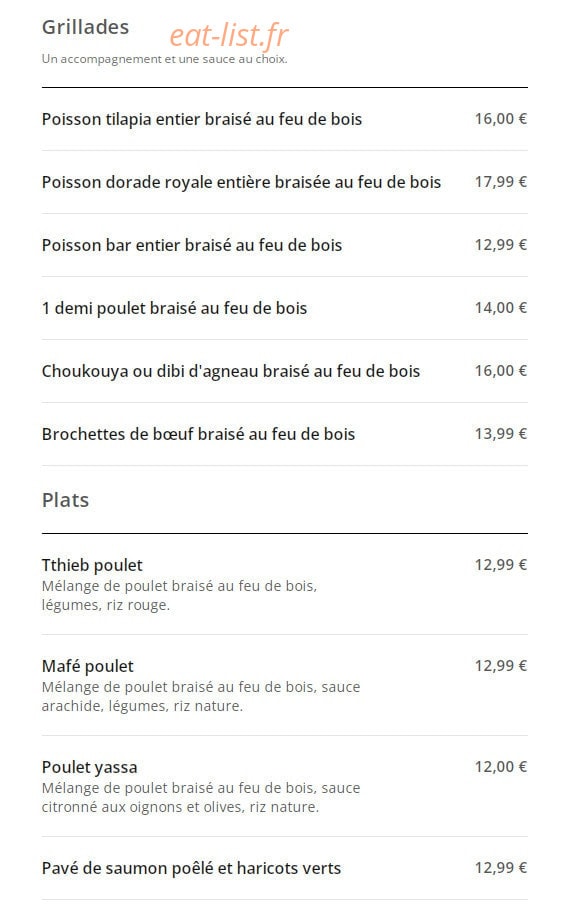The image size is (566, 911).
Task: Click the 14,00 € price
Action: click(501, 308)
